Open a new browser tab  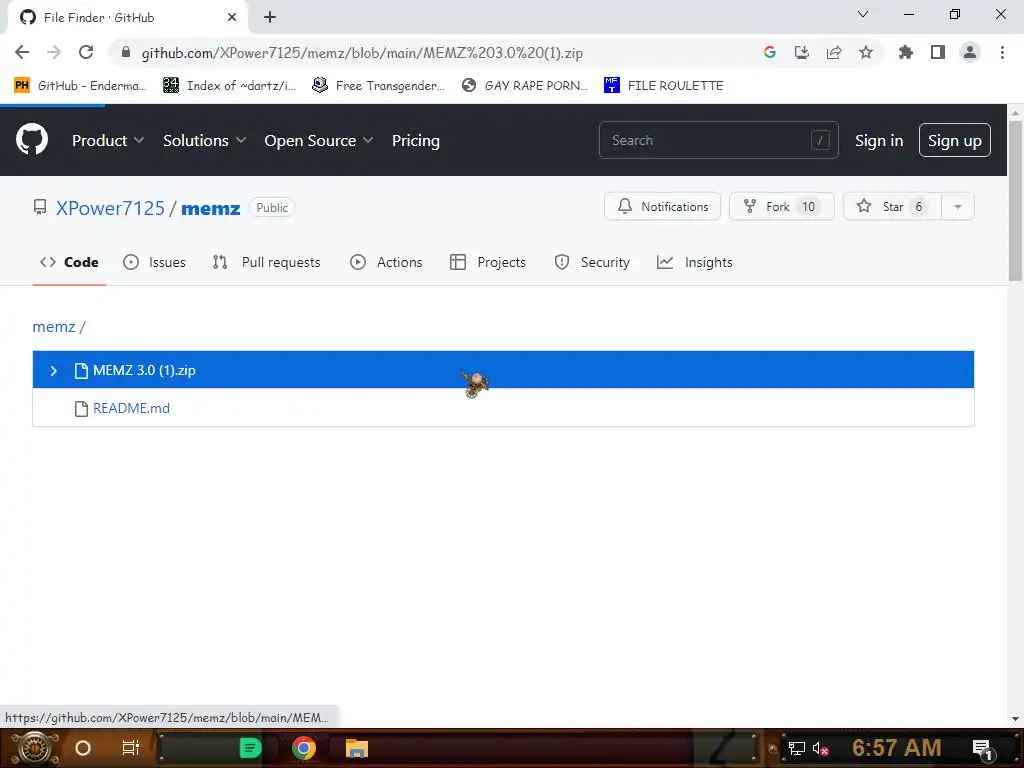point(270,18)
